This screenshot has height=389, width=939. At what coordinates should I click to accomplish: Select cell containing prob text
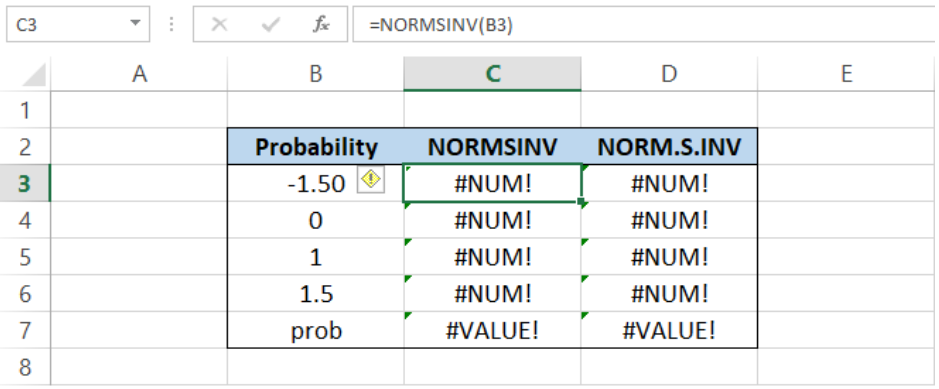point(316,330)
